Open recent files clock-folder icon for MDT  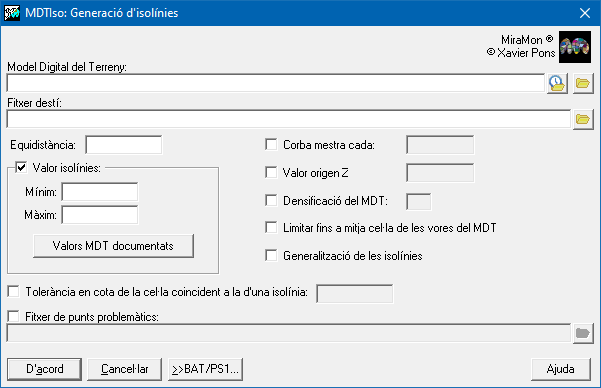[557, 83]
